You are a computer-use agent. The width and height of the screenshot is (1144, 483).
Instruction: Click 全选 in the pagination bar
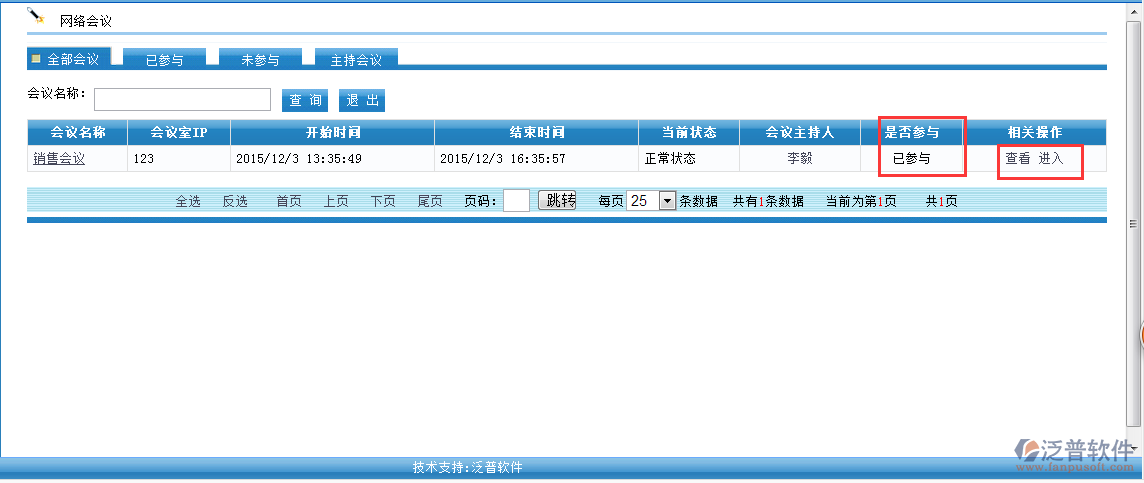(x=188, y=201)
